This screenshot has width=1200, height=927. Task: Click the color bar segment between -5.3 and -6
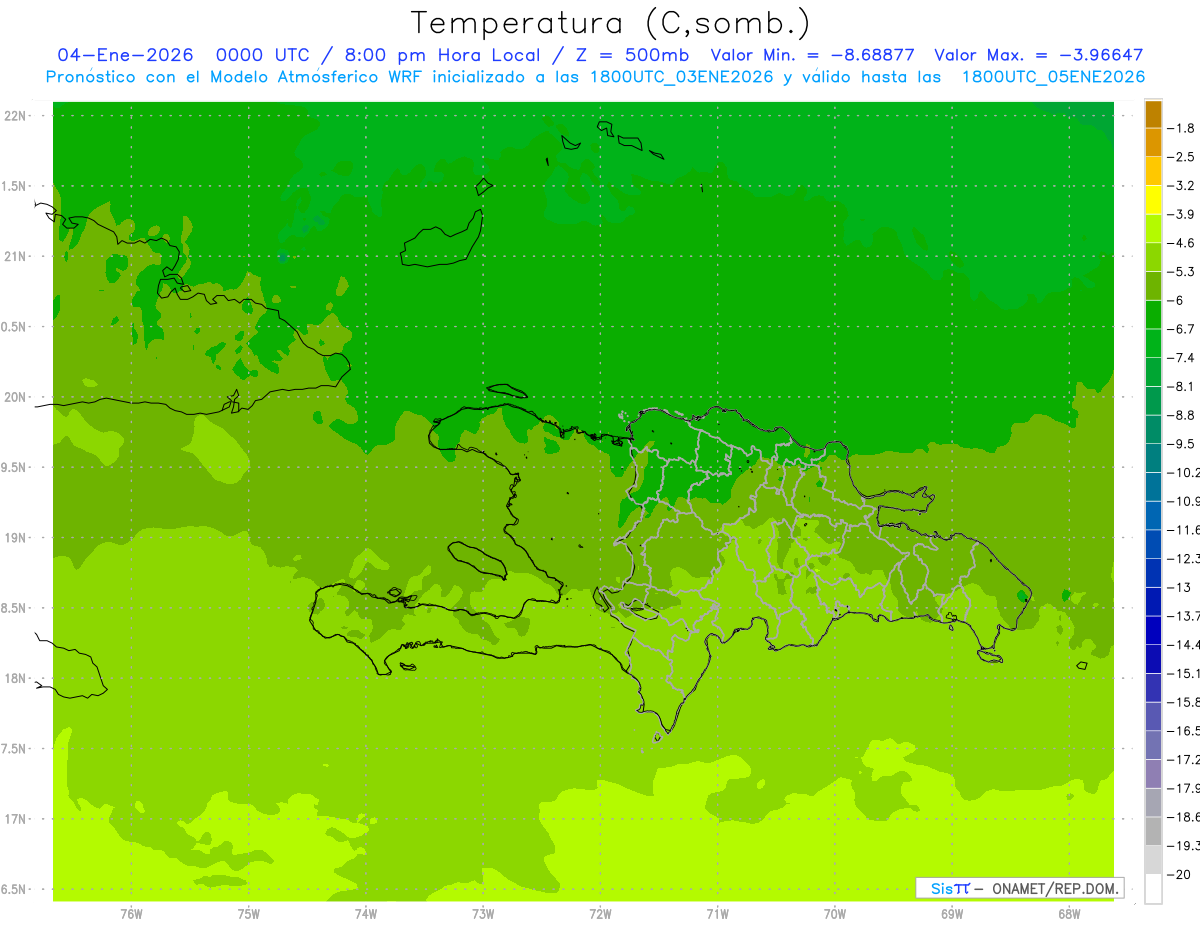[1153, 286]
